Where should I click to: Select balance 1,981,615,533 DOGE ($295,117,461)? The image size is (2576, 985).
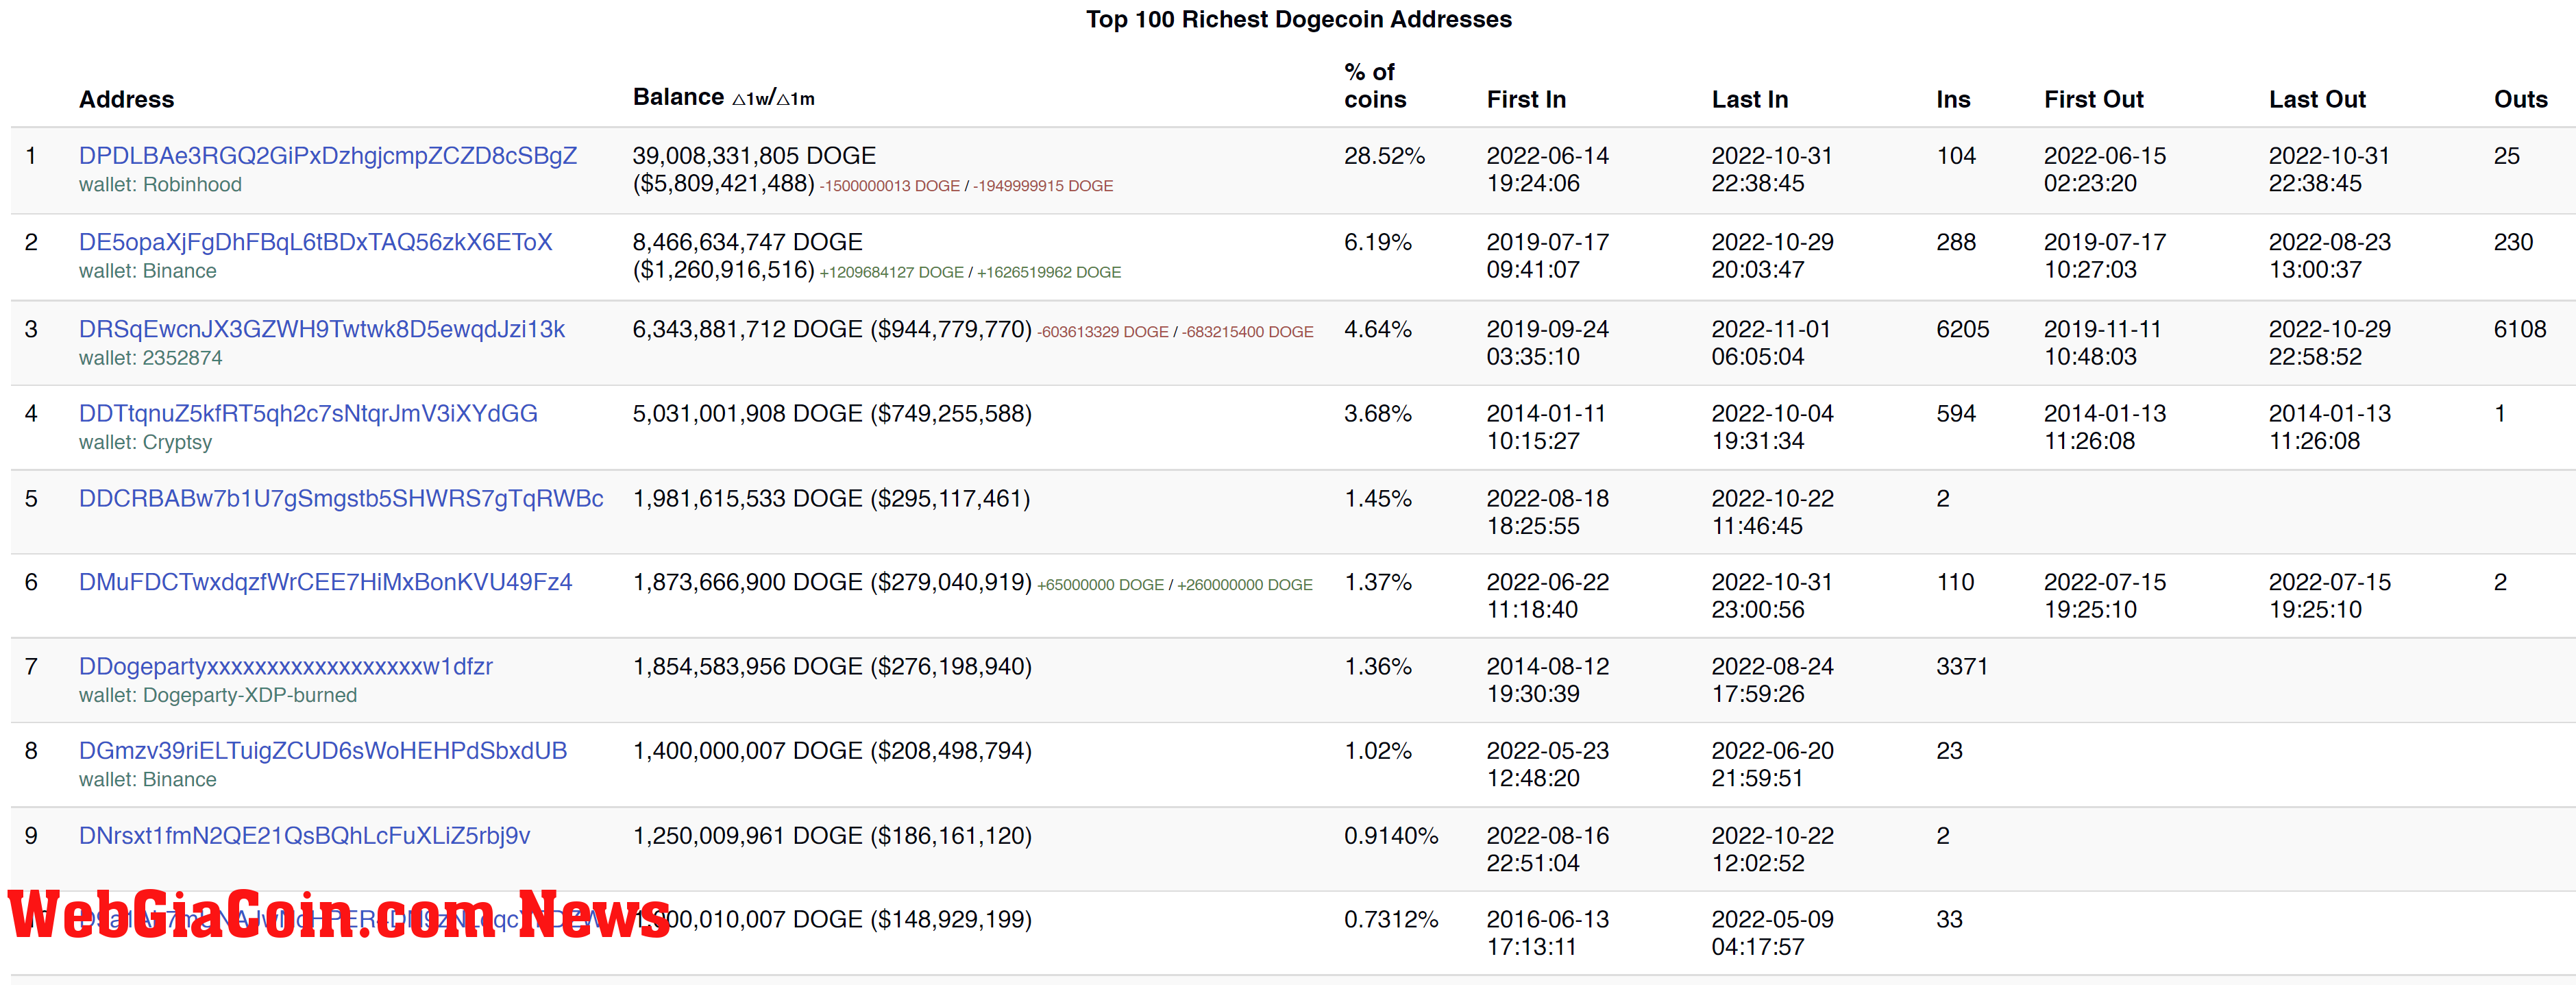click(832, 498)
